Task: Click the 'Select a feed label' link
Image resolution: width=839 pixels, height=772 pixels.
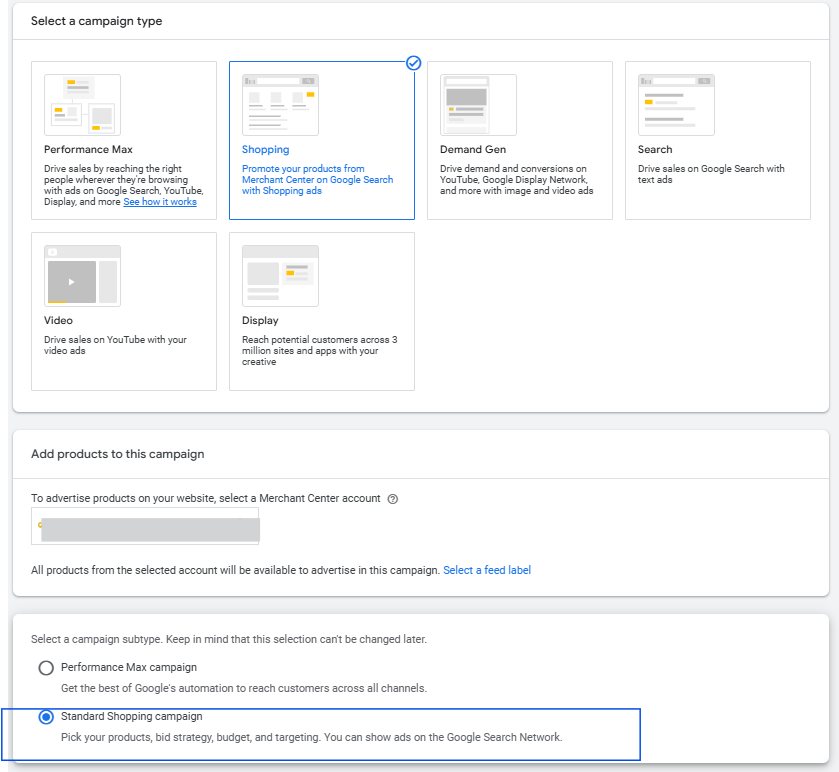Action: (487, 570)
